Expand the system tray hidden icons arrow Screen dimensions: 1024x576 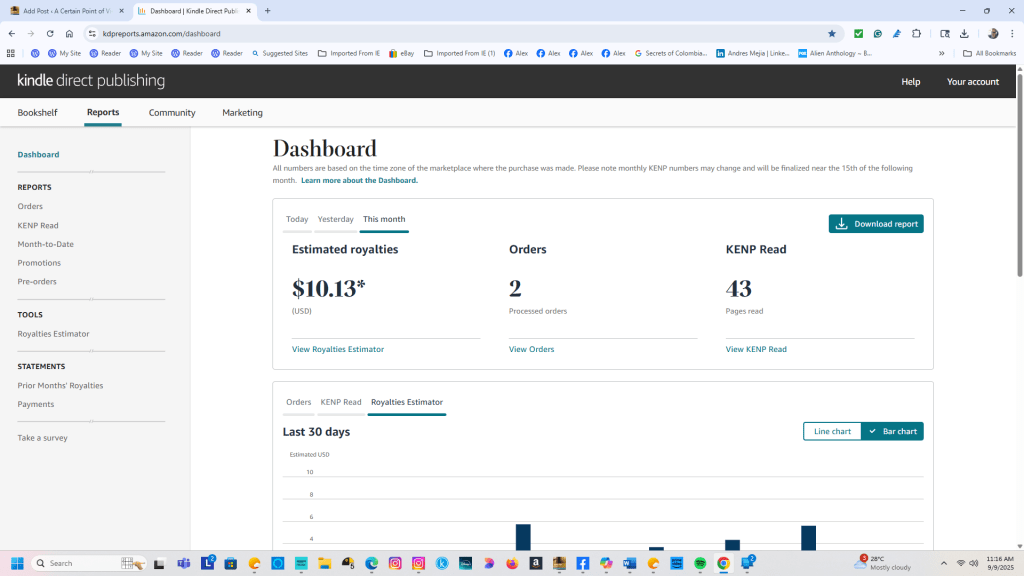pyautogui.click(x=945, y=563)
